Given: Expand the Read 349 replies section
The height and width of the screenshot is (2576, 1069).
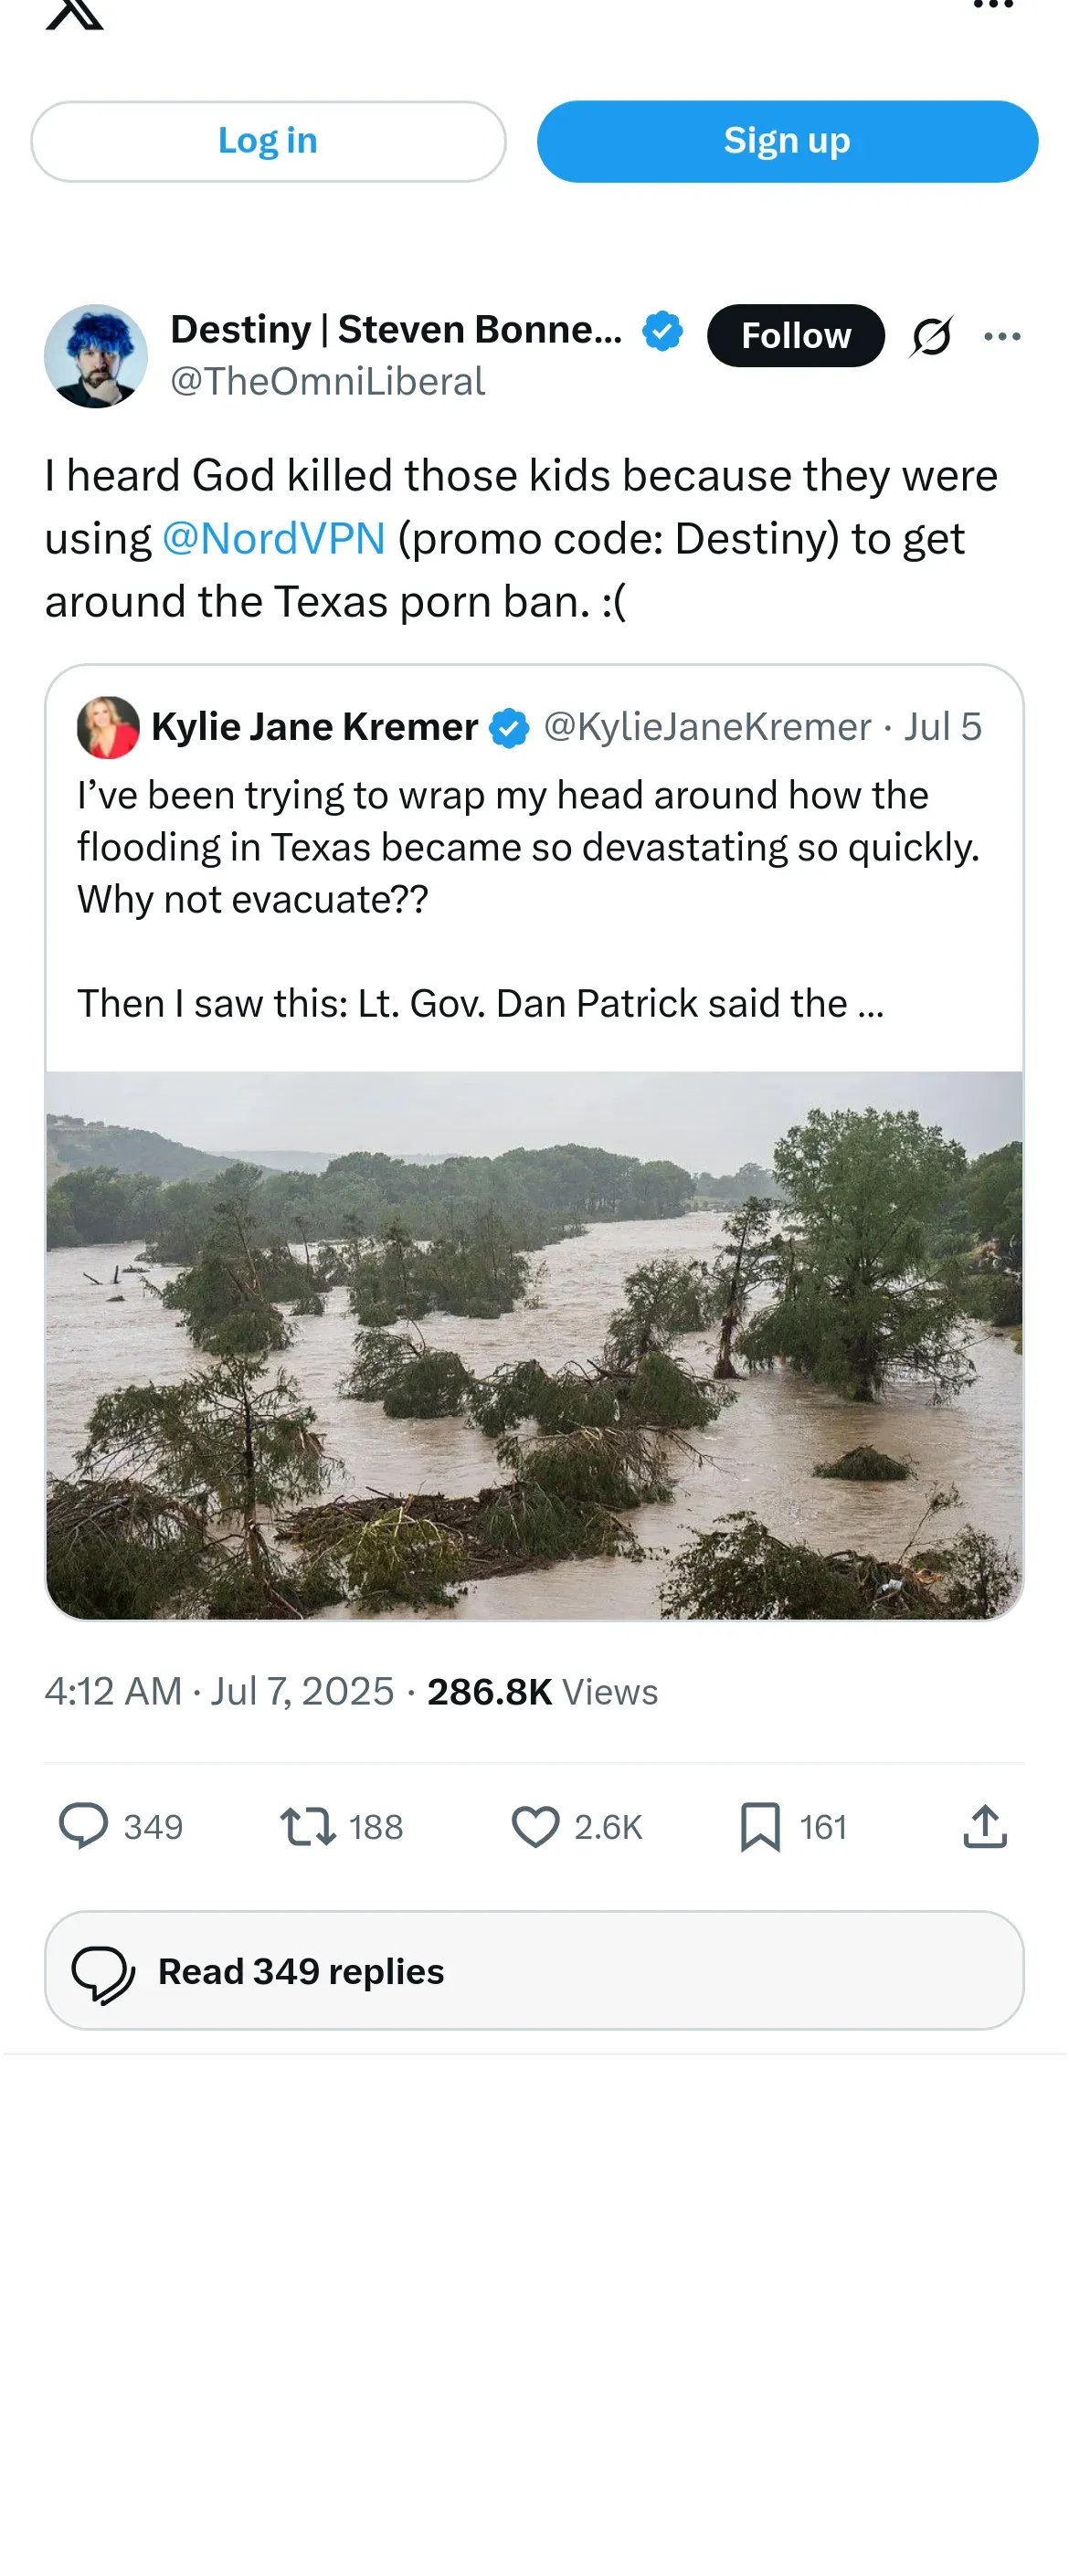Looking at the screenshot, I should point(534,1970).
